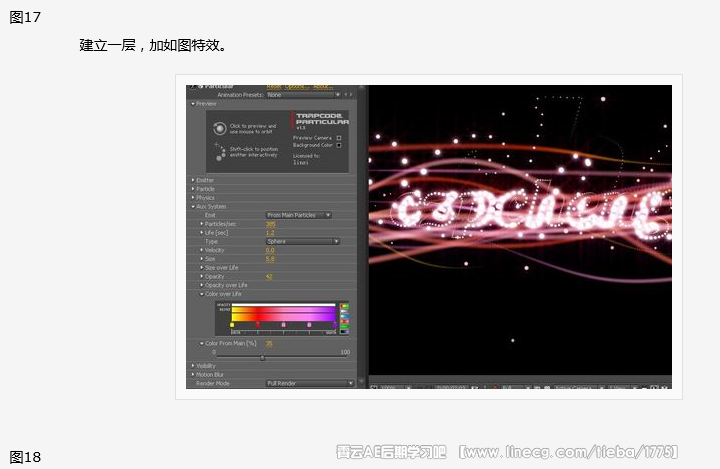Go to next animation preset arrow
This screenshot has width=720, height=469.
coord(351,95)
